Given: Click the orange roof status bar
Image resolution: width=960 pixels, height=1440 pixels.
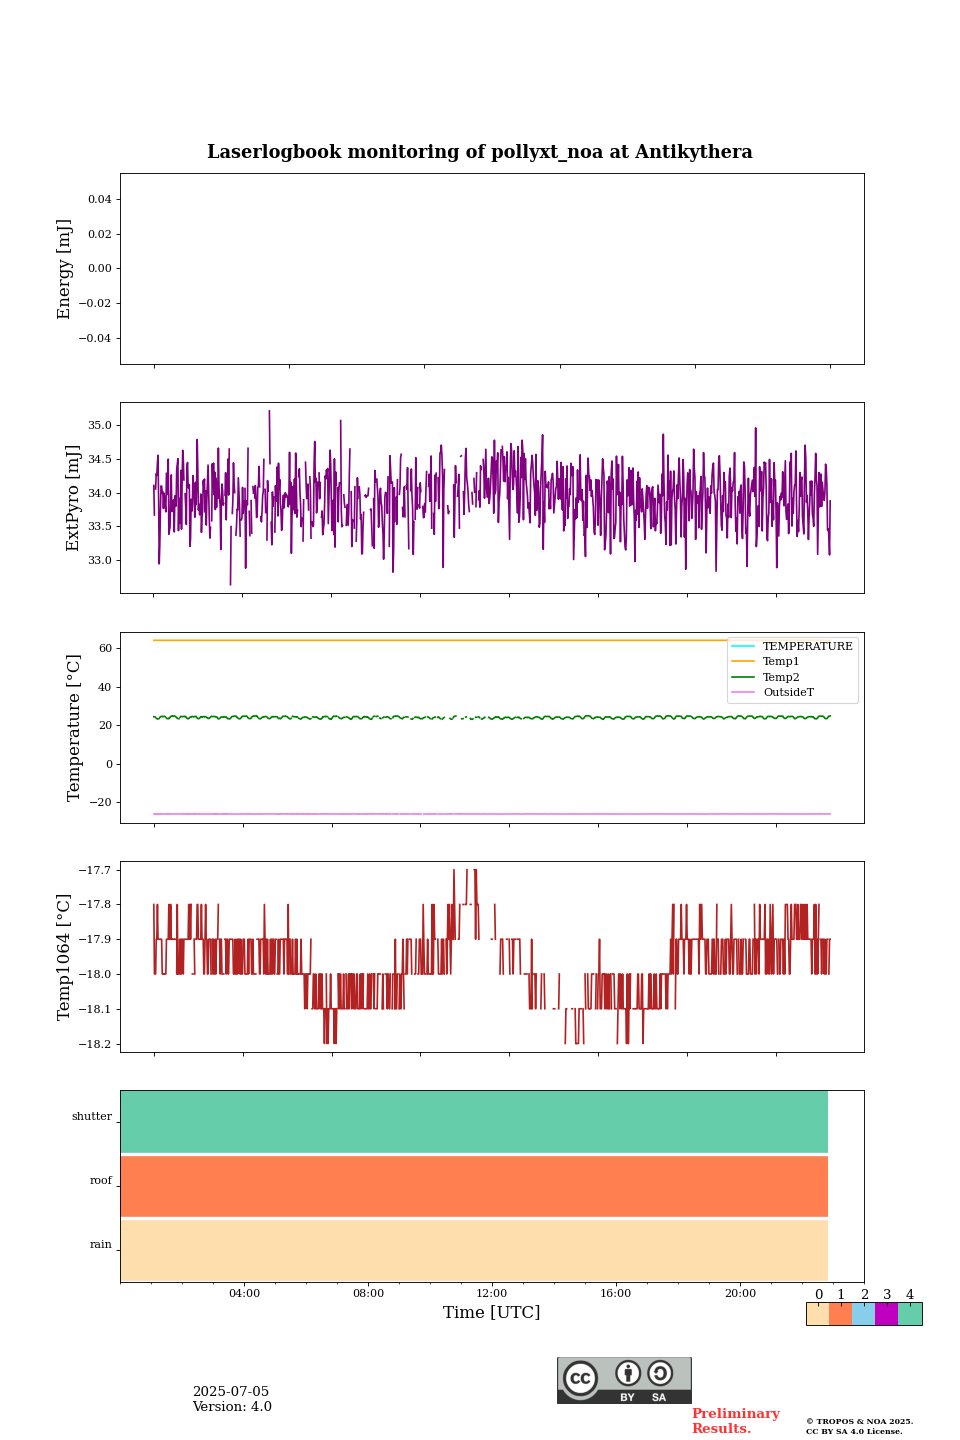Looking at the screenshot, I should [474, 1186].
